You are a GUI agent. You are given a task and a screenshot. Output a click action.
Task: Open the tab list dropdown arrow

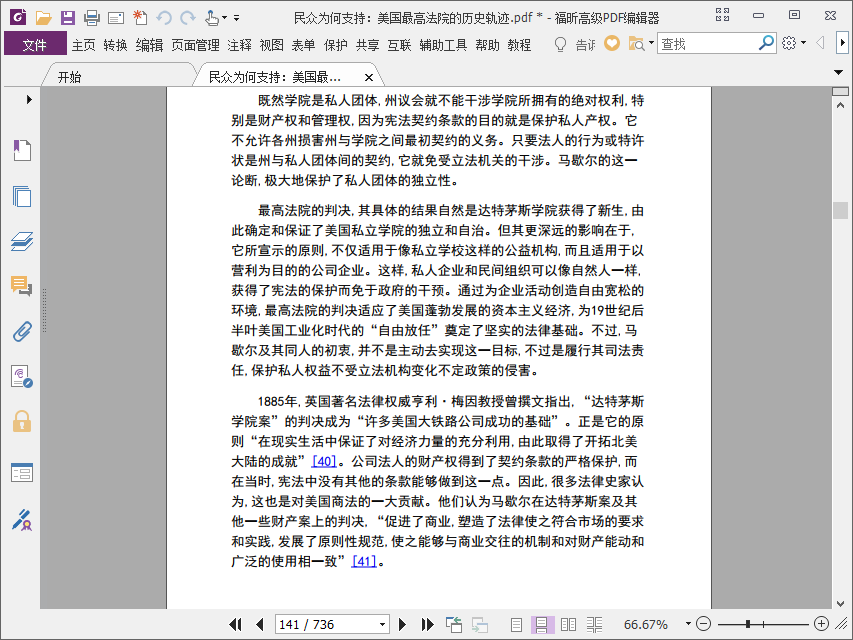[838, 72]
